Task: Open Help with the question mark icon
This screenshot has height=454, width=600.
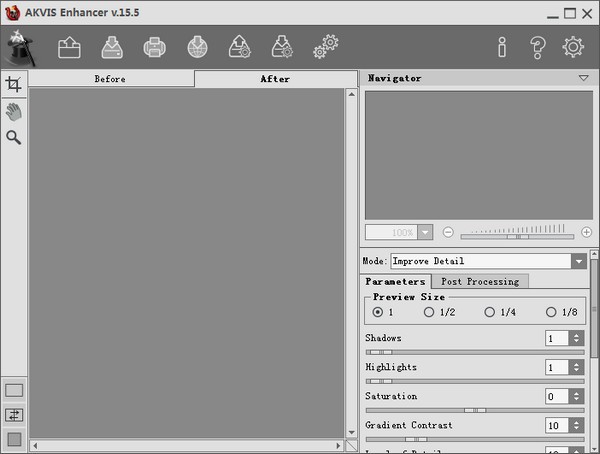Action: 538,47
